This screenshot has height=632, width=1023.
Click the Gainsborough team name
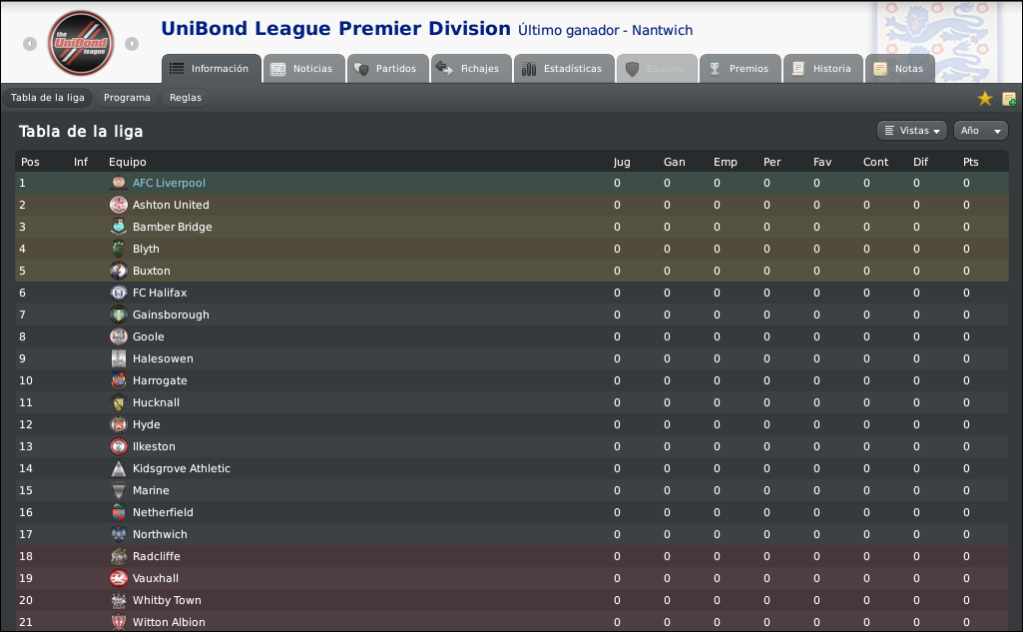coord(171,315)
